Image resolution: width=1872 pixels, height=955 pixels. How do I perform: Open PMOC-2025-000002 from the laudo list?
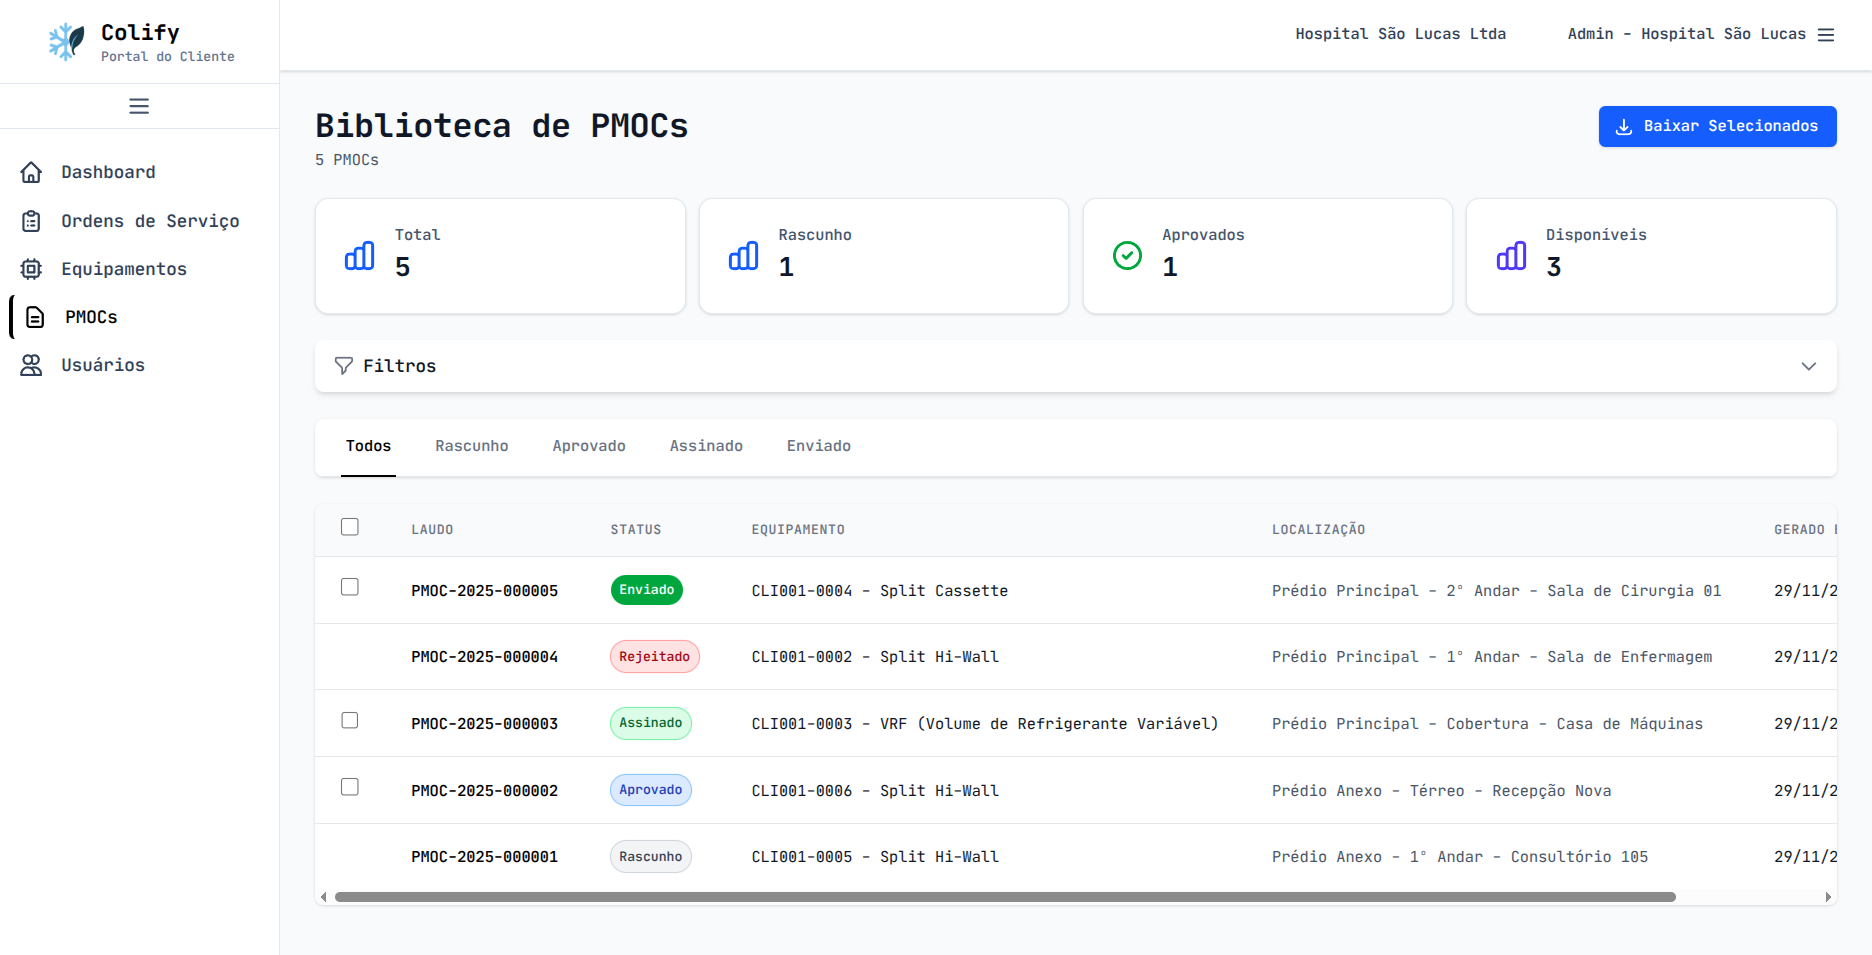pyautogui.click(x=484, y=790)
